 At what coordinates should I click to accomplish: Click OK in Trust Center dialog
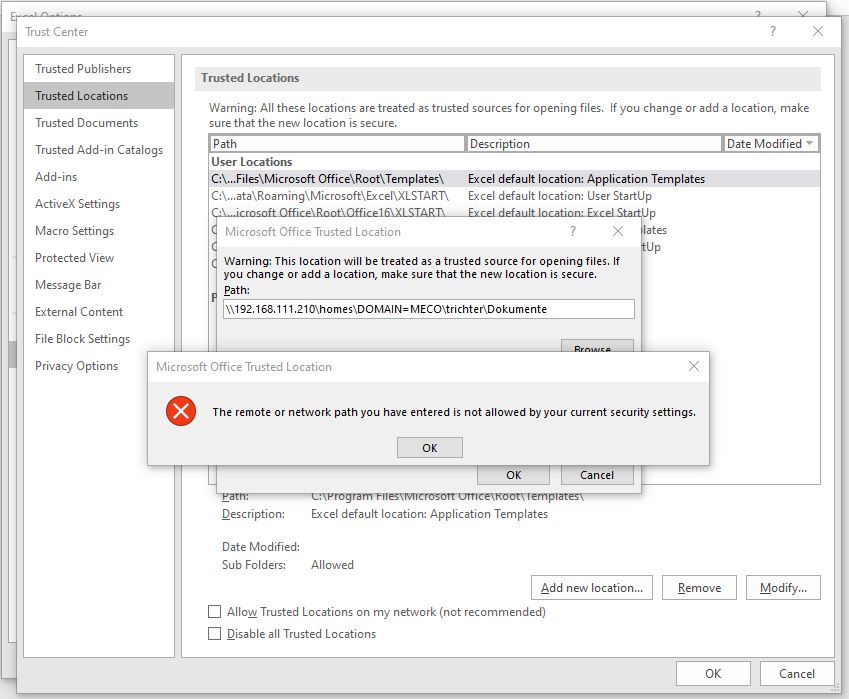713,674
